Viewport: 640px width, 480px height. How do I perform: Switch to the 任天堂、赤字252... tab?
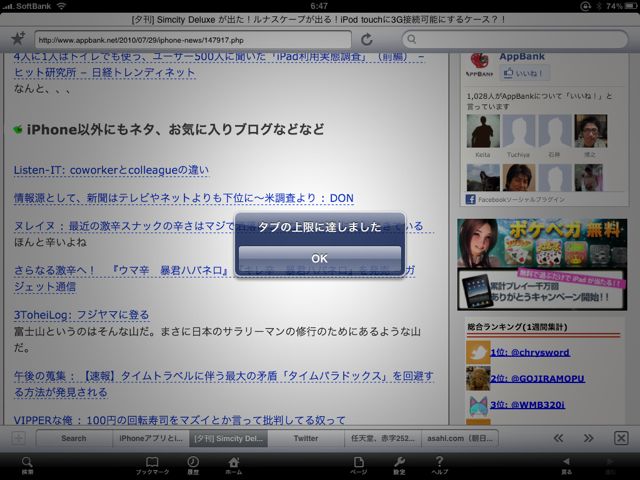(x=382, y=438)
